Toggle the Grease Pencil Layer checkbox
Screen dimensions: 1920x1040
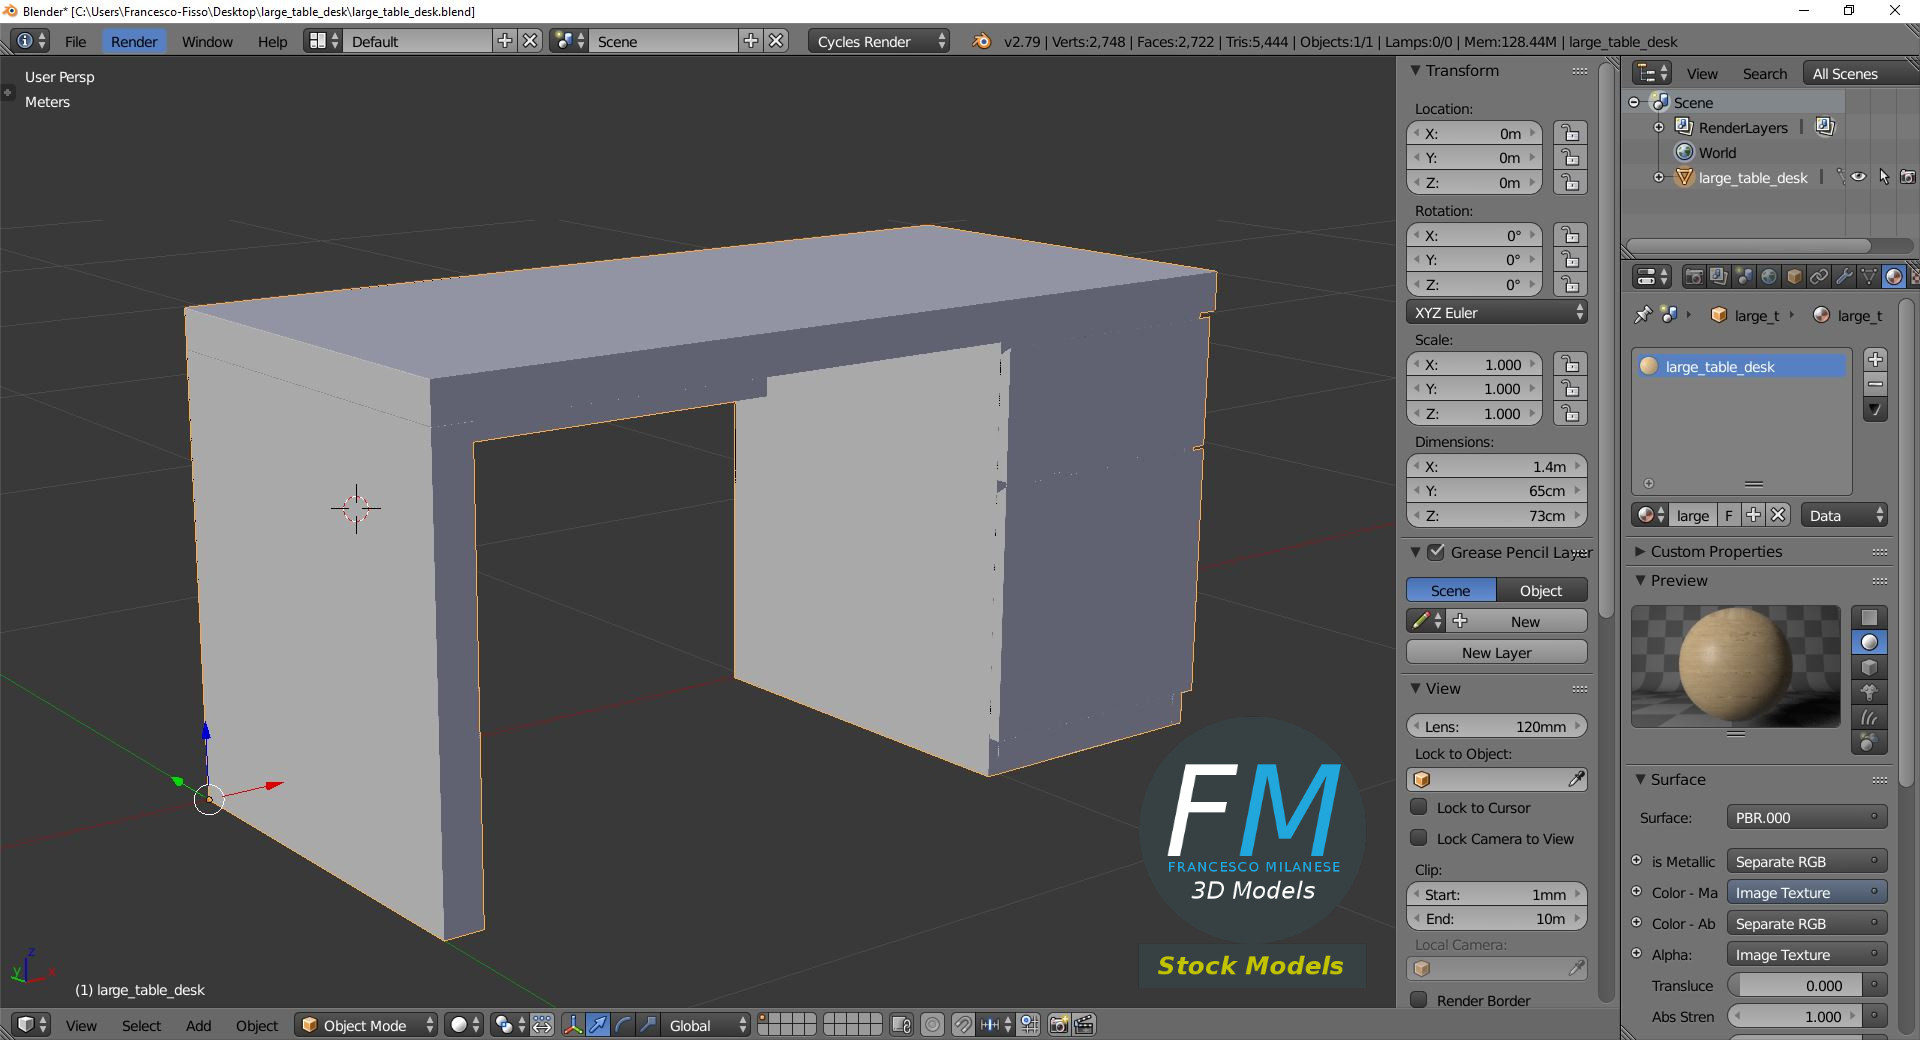[1437, 552]
